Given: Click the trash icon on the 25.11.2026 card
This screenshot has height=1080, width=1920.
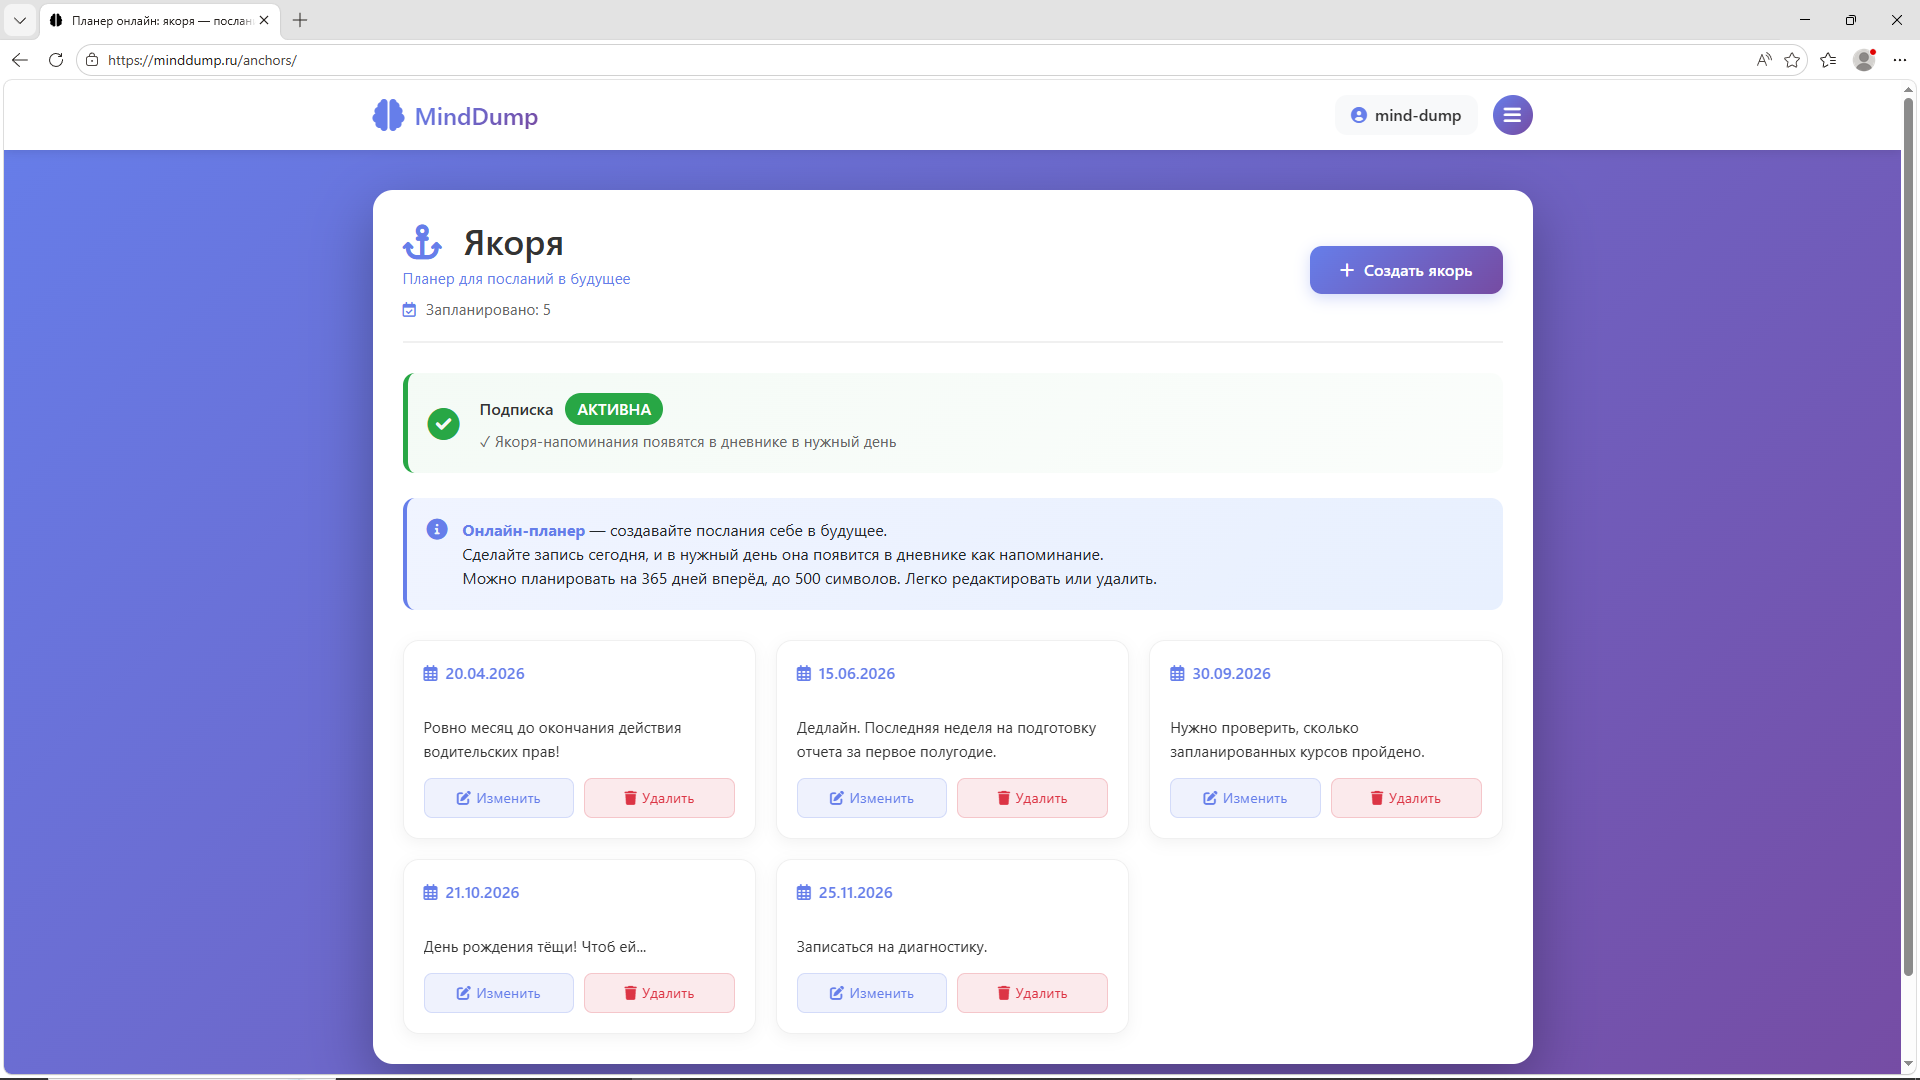Looking at the screenshot, I should (x=1004, y=993).
